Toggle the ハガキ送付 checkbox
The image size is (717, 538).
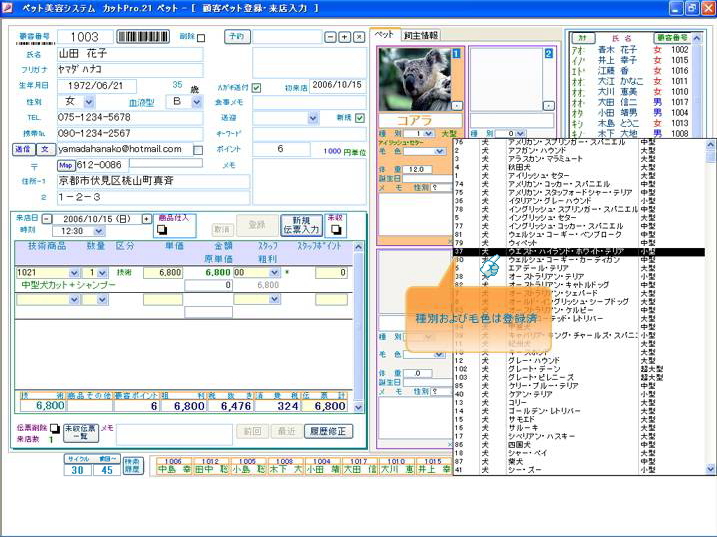point(257,88)
